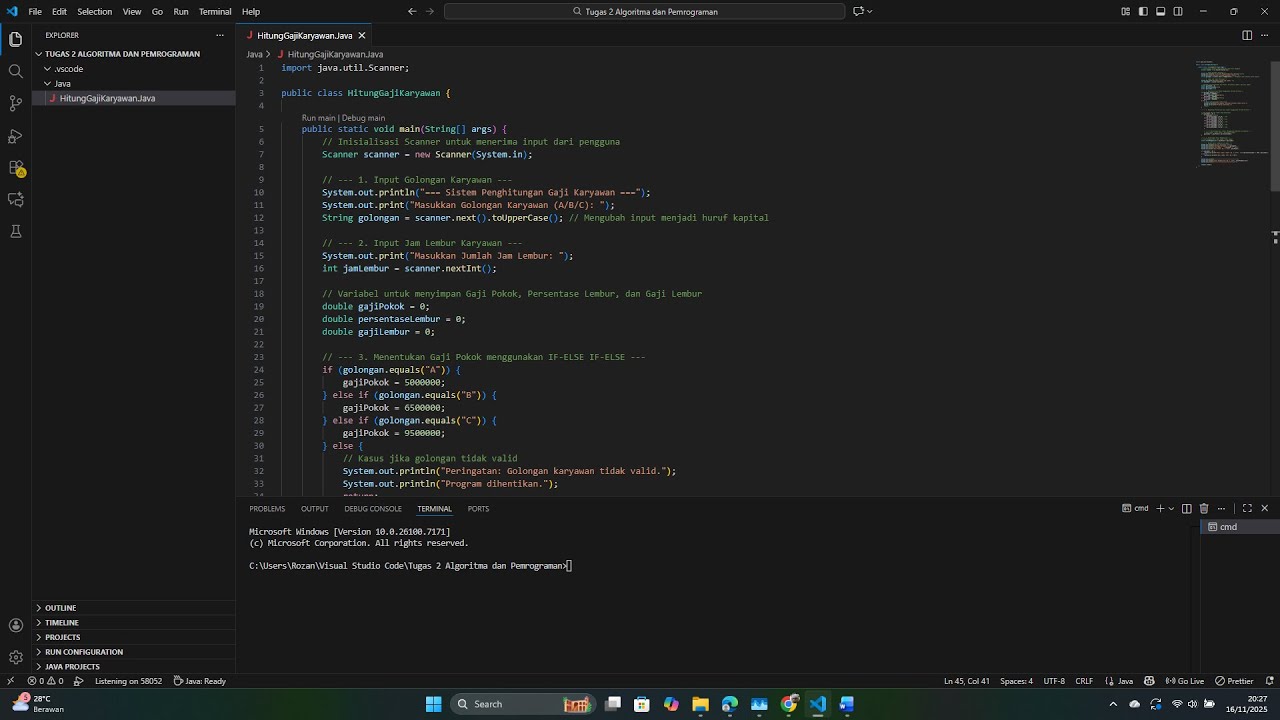Open the Manage gear in activity bar
Image resolution: width=1280 pixels, height=720 pixels.
tap(15, 657)
